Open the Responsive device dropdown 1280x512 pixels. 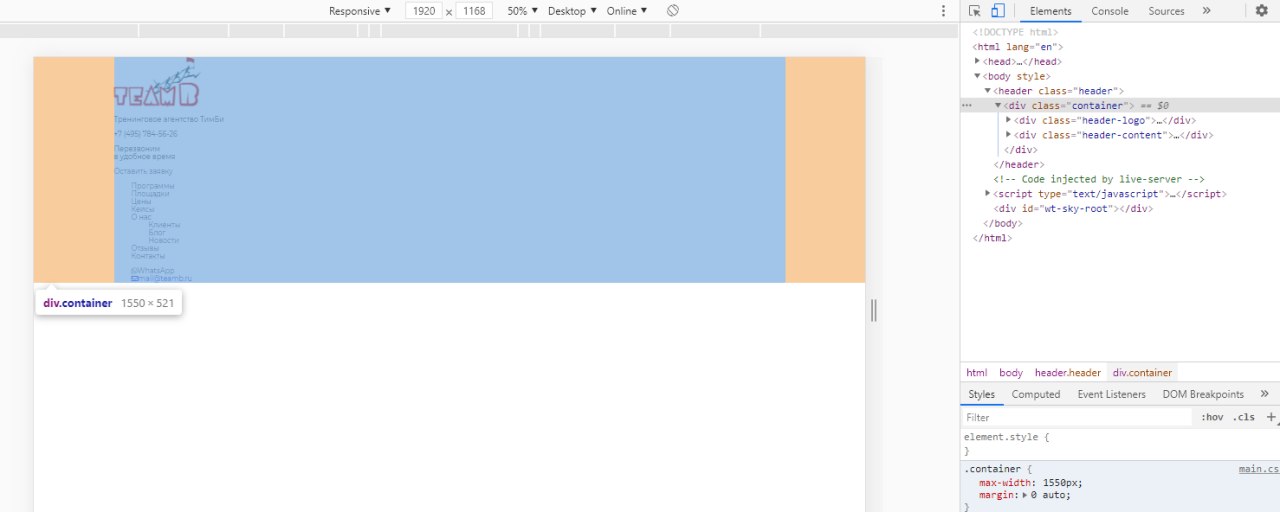[360, 11]
